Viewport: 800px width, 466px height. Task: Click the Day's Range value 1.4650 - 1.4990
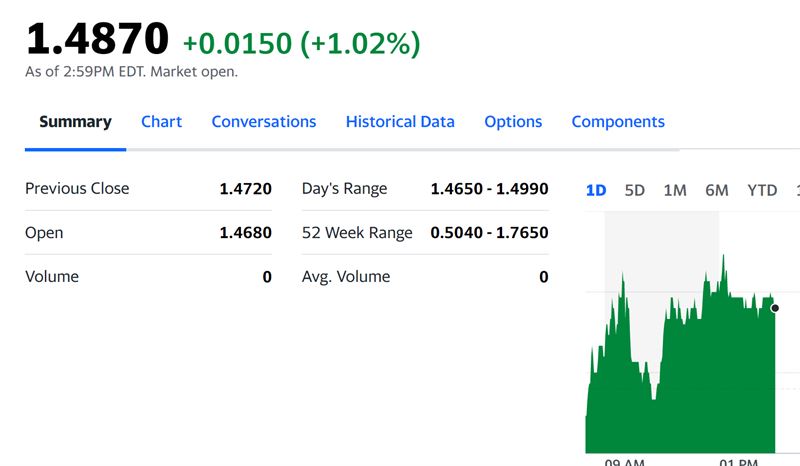pyautogui.click(x=489, y=189)
